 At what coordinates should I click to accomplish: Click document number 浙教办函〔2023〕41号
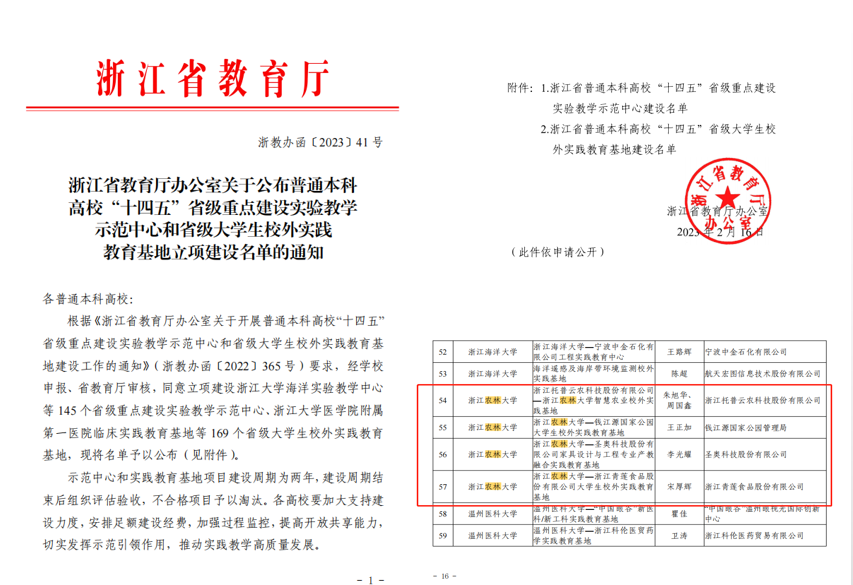click(x=320, y=143)
